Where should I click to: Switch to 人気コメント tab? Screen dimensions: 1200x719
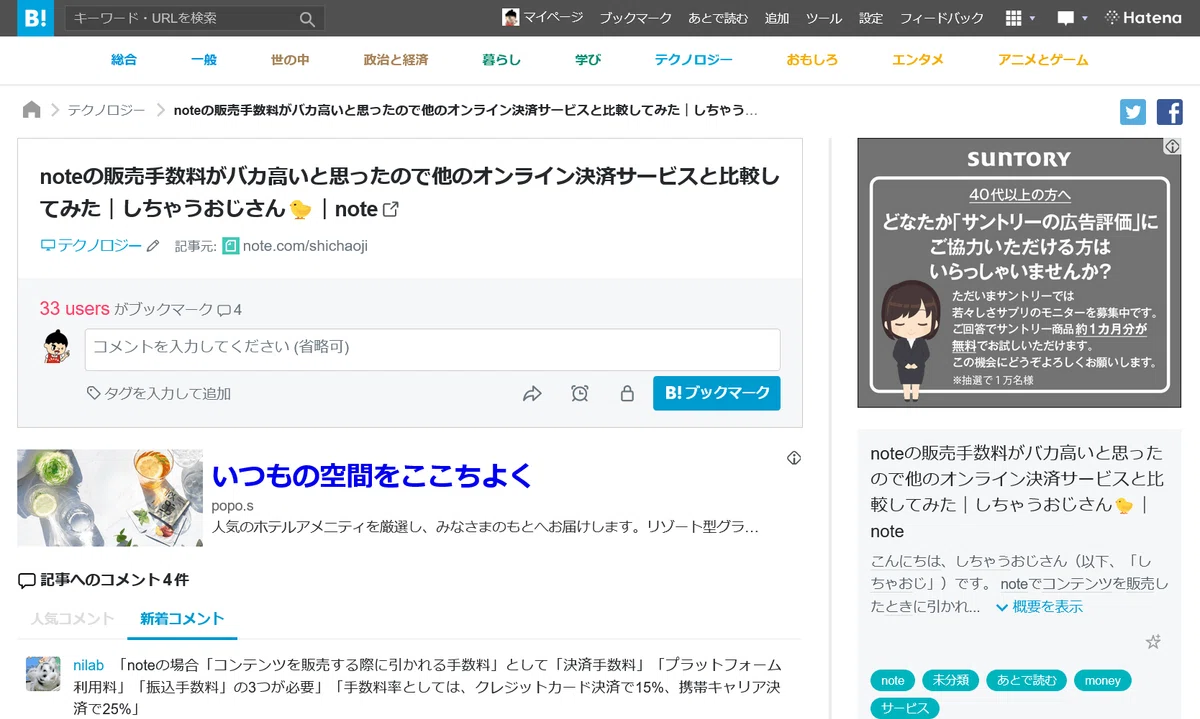point(72,619)
